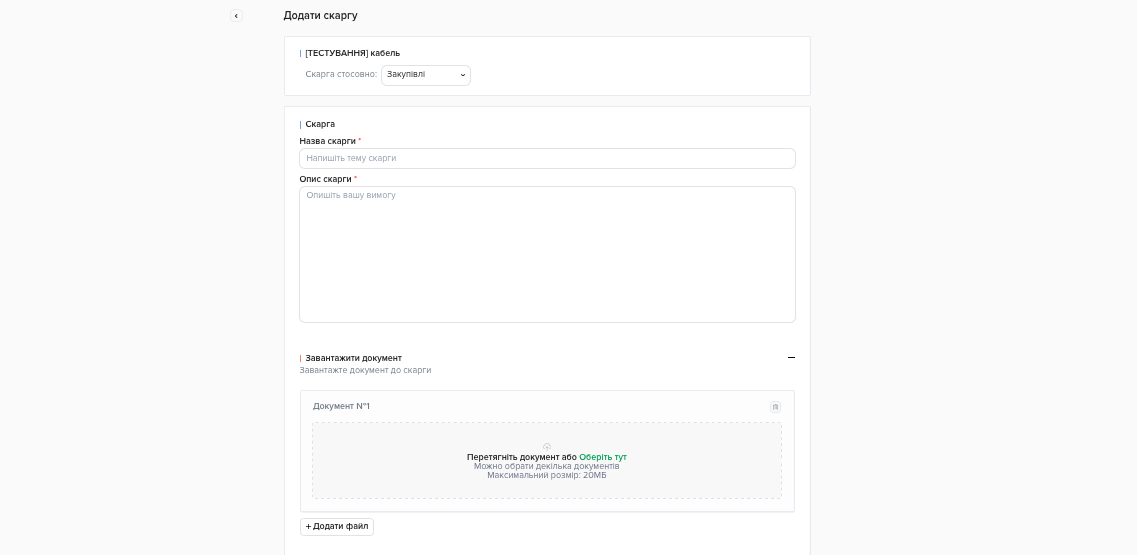Click the Завантажити документ heading
The image size is (1137, 555).
coord(353,358)
